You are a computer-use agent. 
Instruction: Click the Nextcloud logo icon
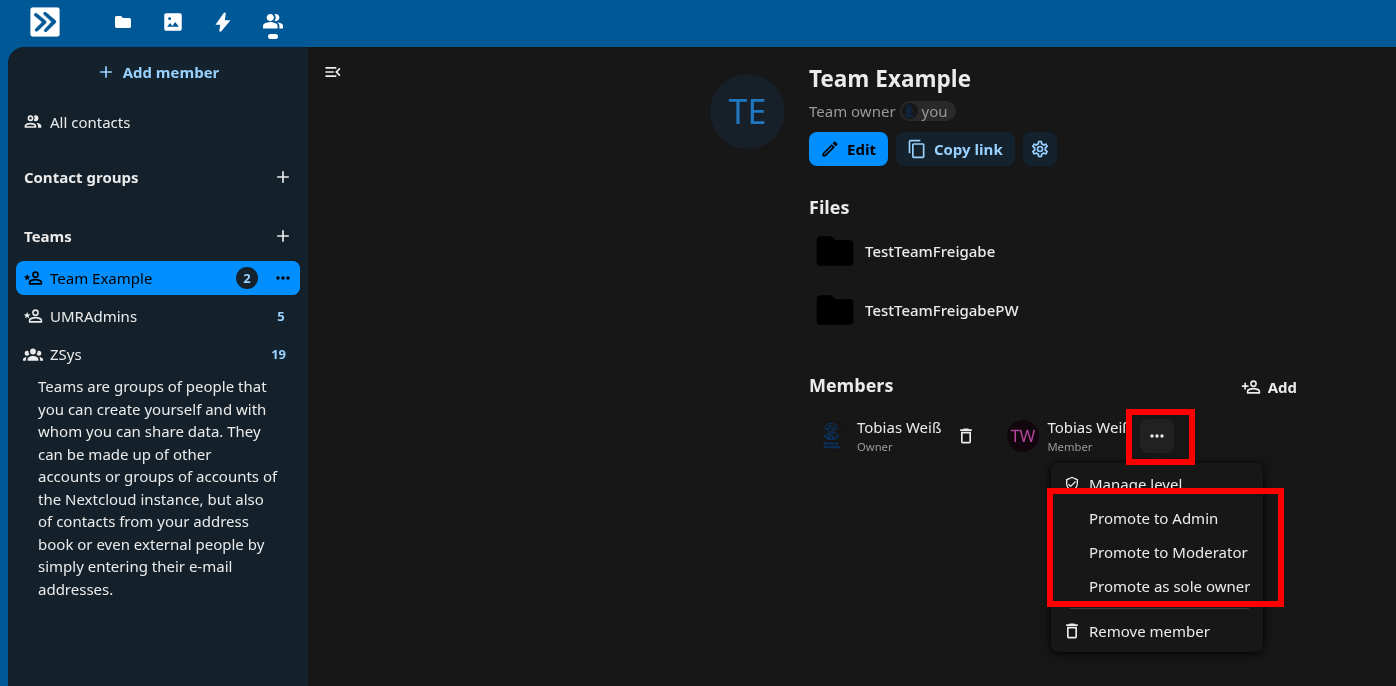[x=45, y=22]
